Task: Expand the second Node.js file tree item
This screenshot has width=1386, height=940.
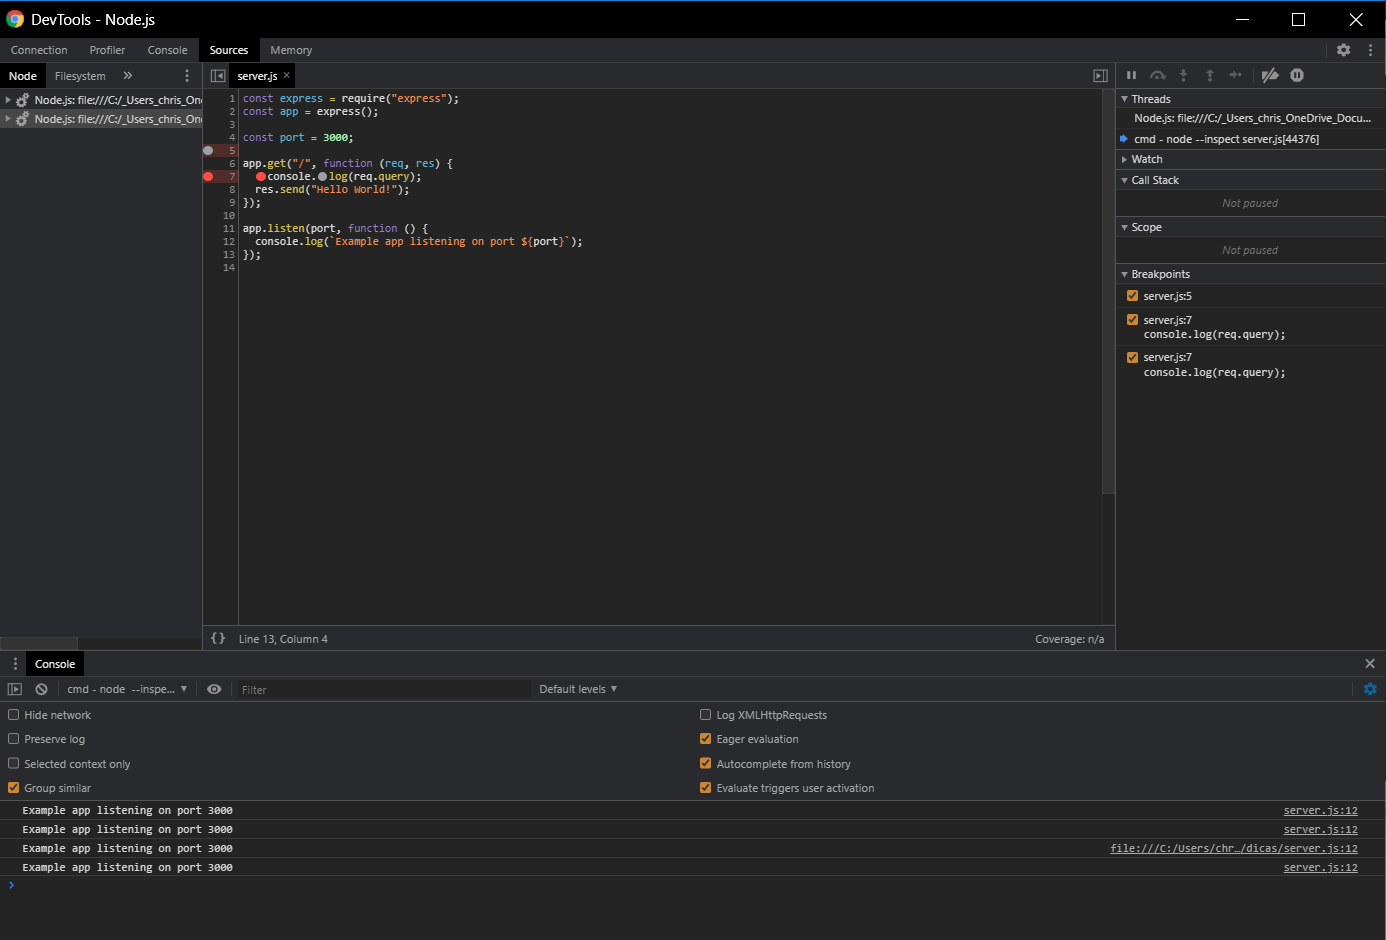Action: 8,119
